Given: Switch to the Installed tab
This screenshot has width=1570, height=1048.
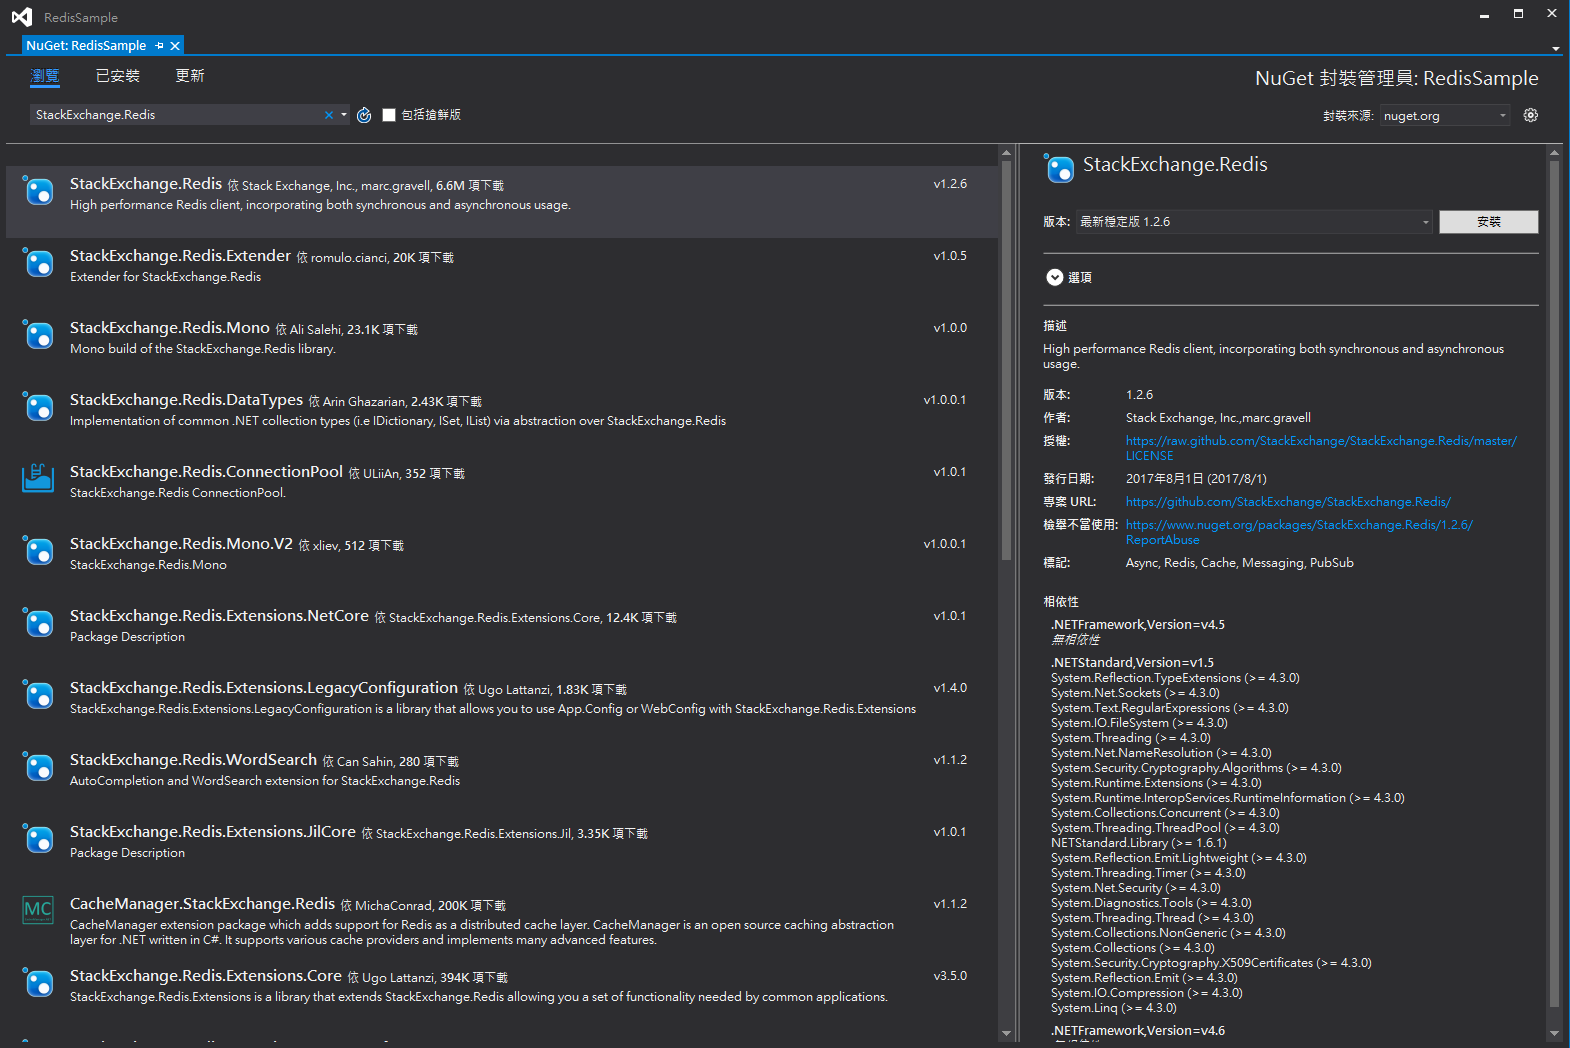Looking at the screenshot, I should coord(117,76).
